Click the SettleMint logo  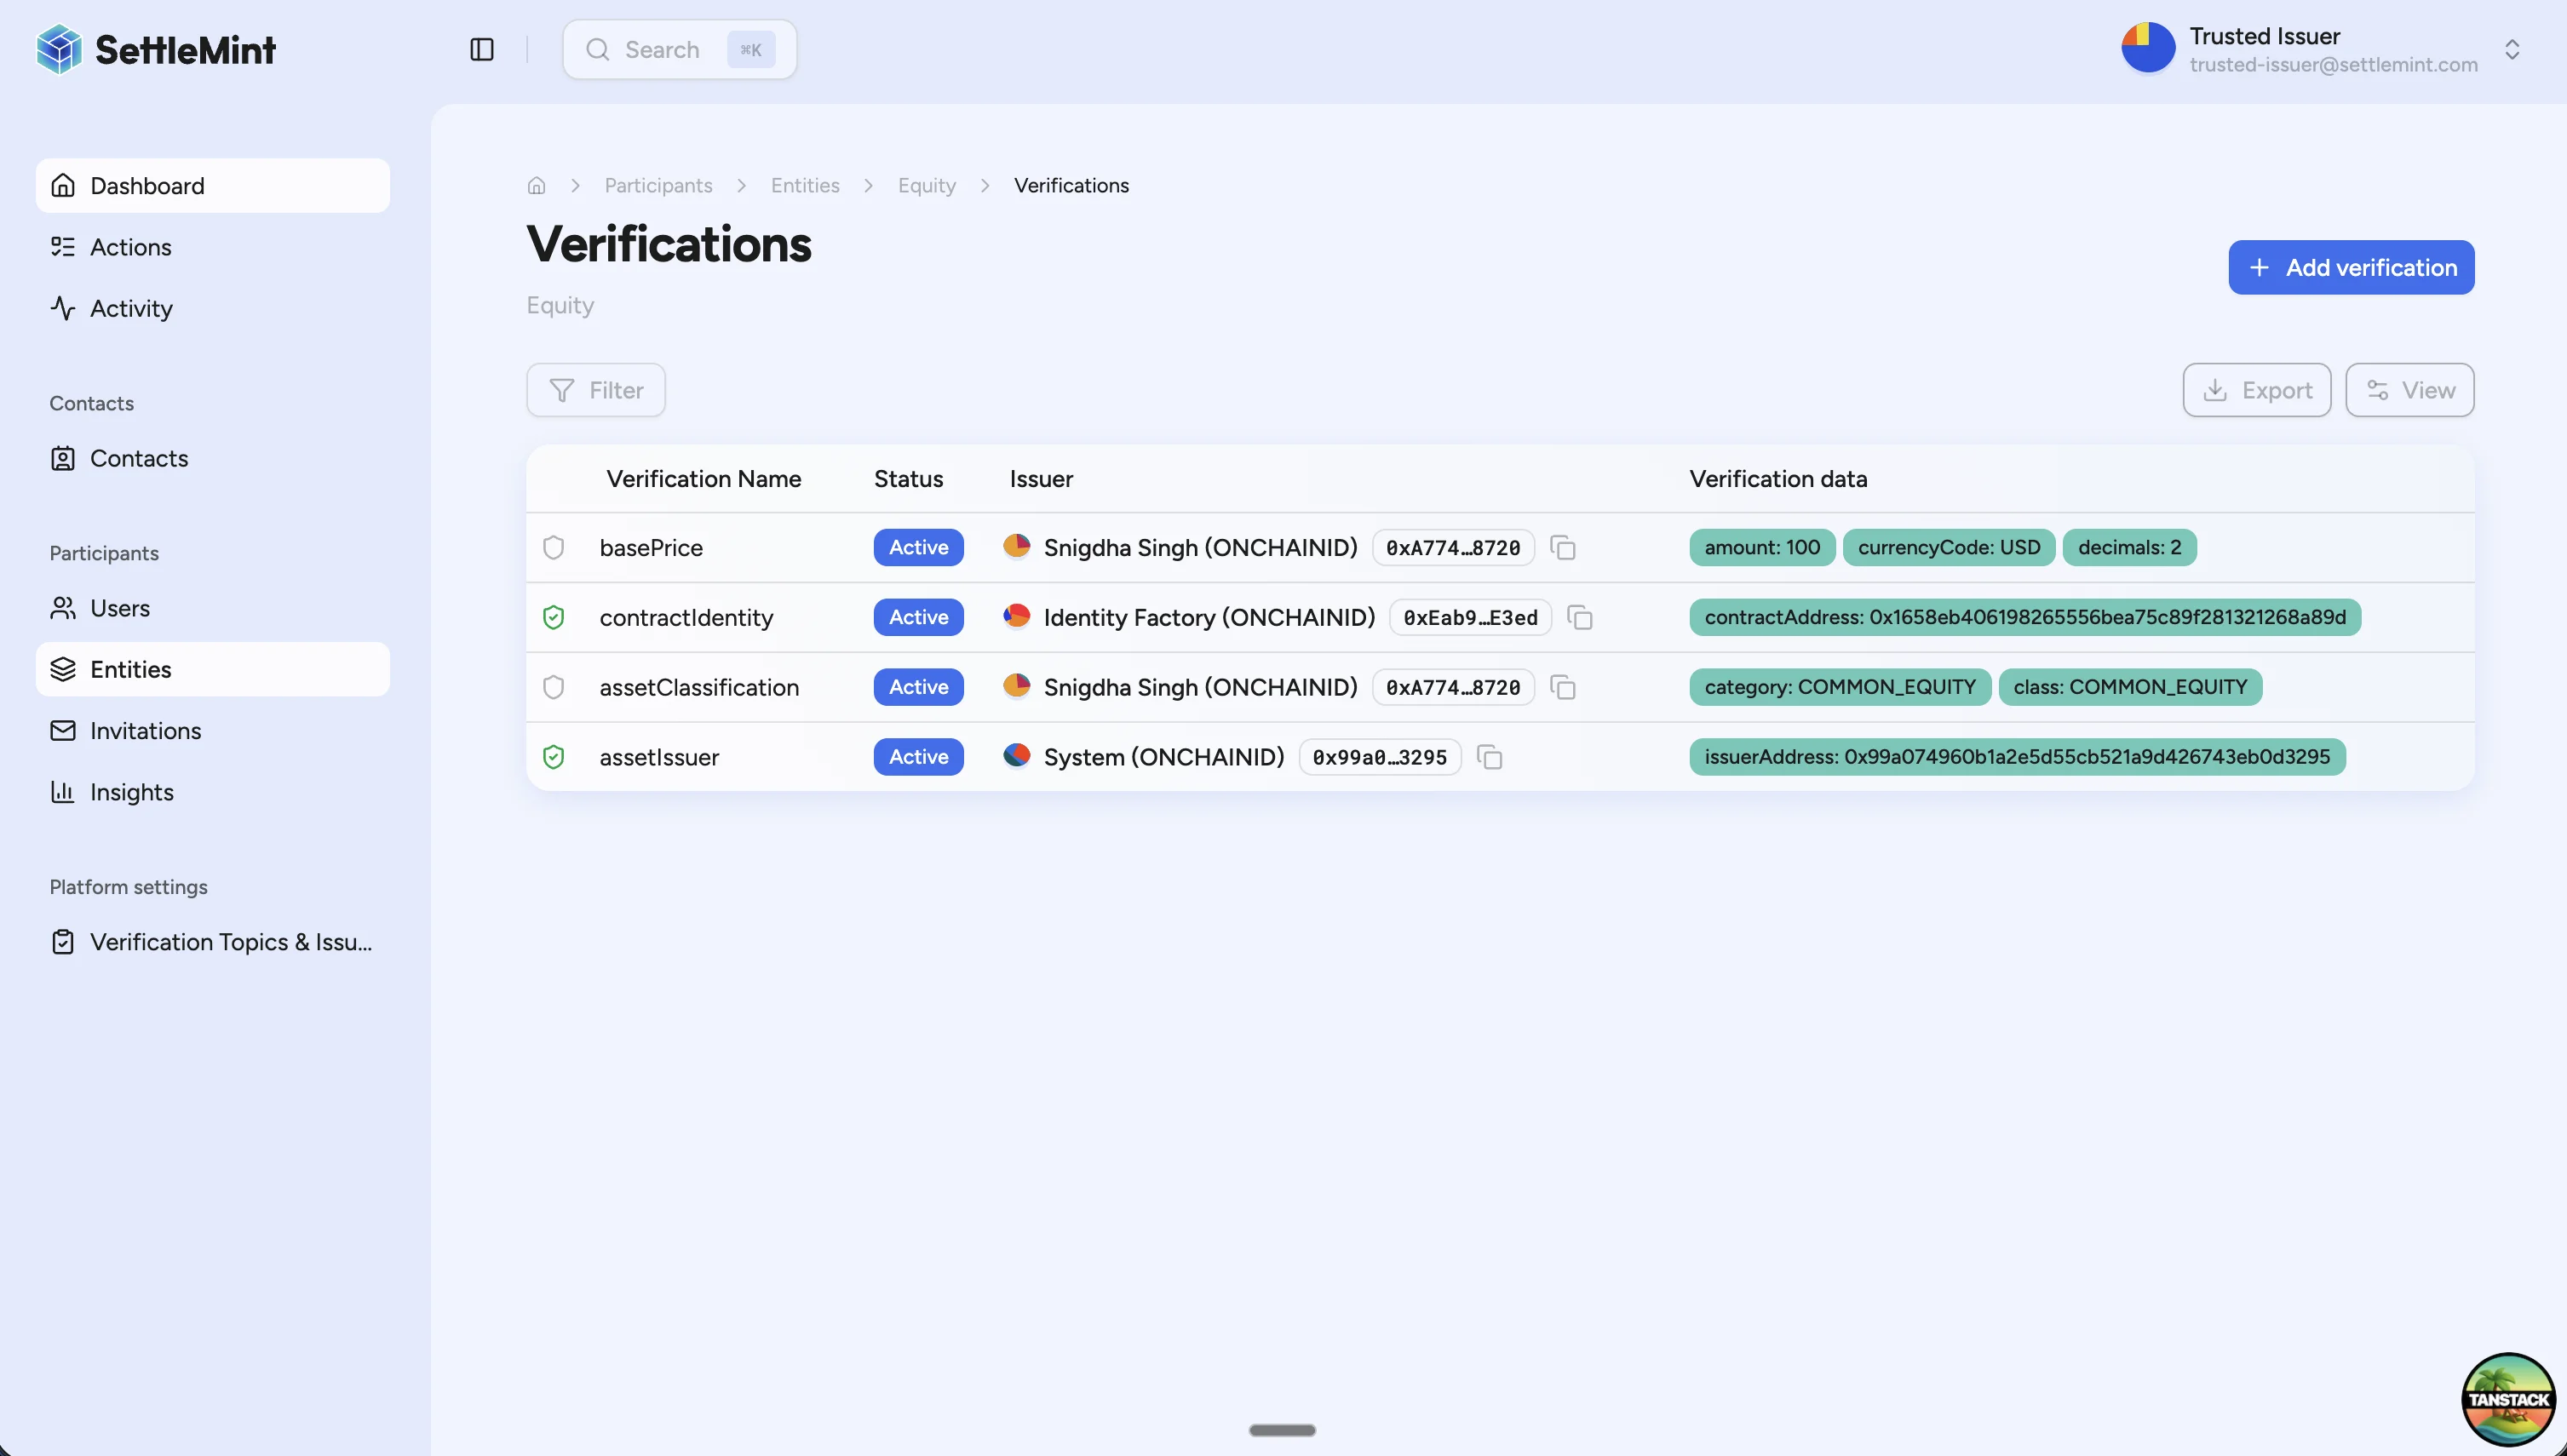click(x=155, y=48)
